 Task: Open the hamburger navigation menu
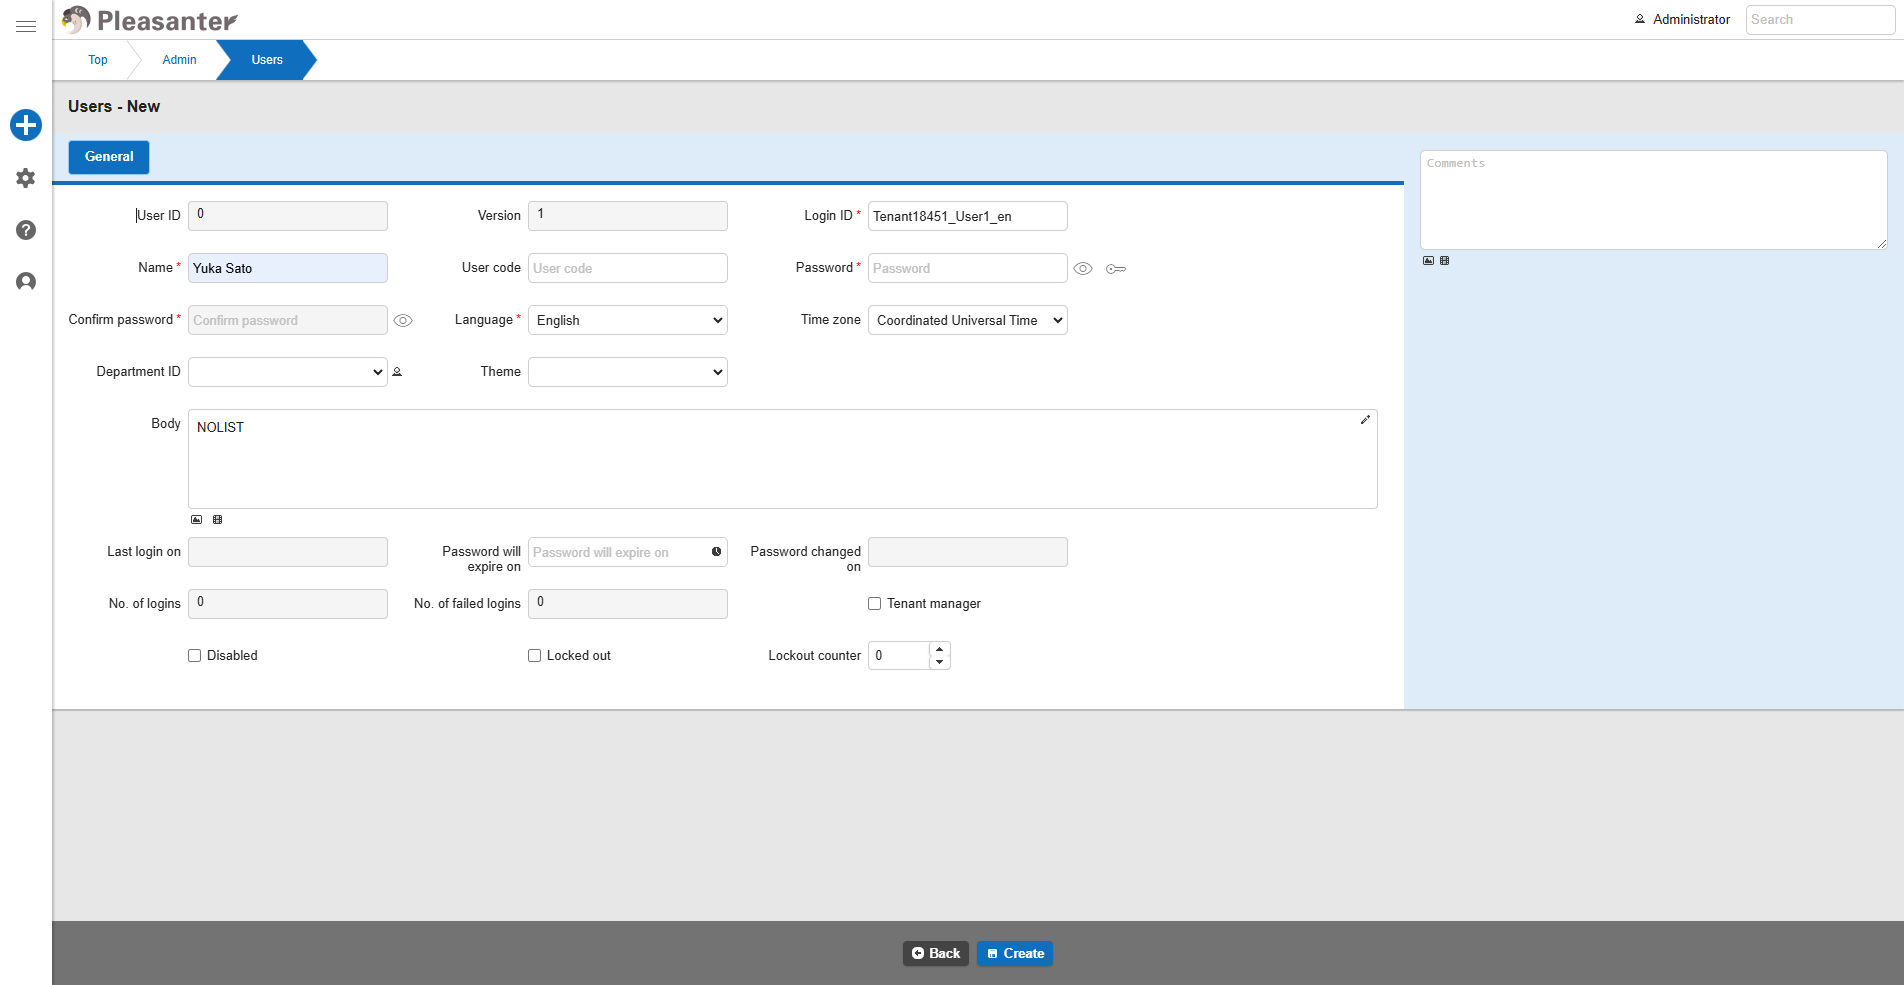[26, 27]
